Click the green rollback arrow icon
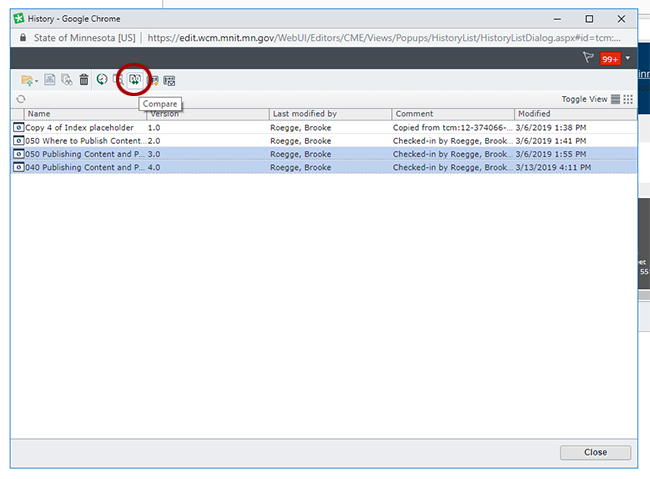This screenshot has height=479, width=650. [x=102, y=80]
